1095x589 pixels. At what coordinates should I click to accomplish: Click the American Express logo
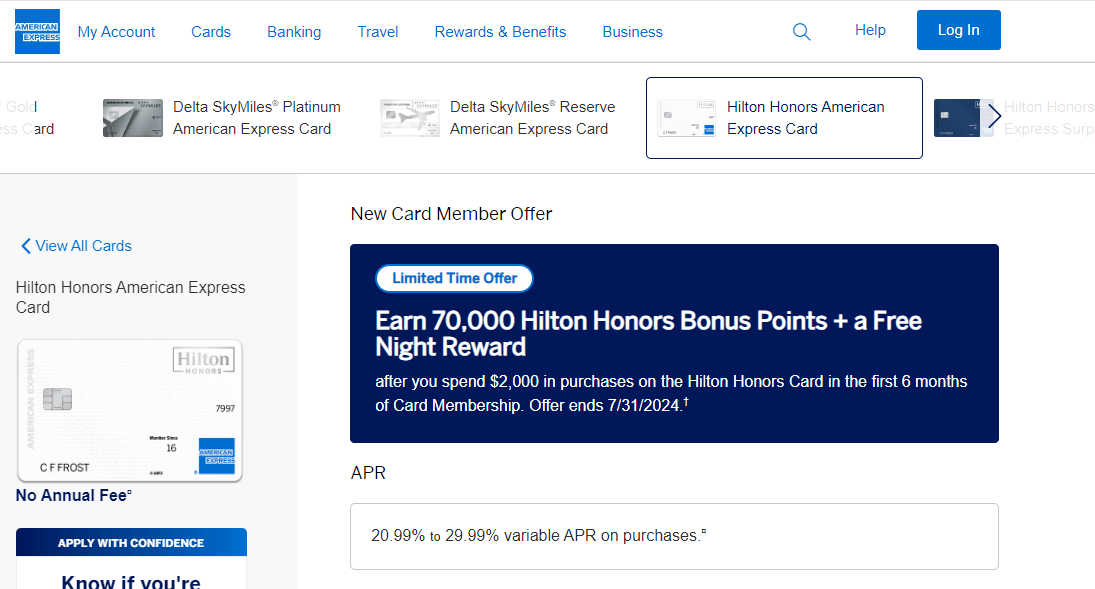36,31
